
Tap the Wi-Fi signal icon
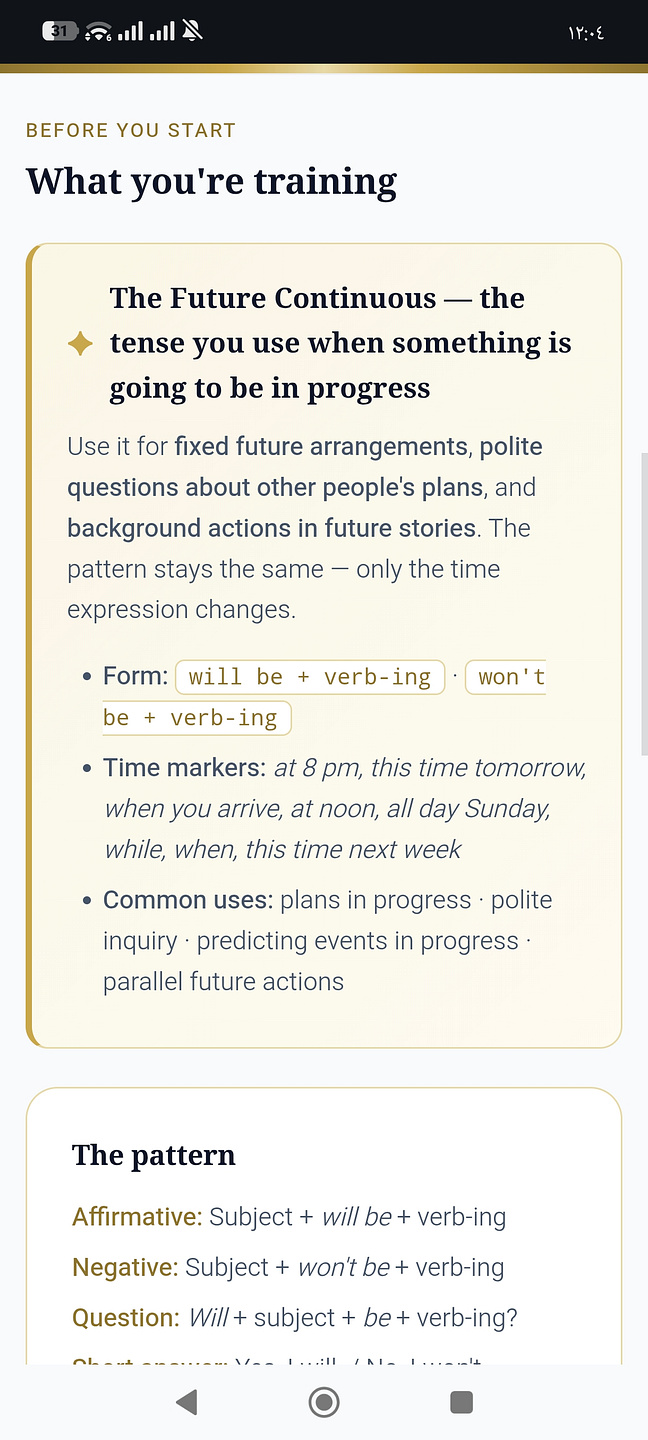coord(98,32)
